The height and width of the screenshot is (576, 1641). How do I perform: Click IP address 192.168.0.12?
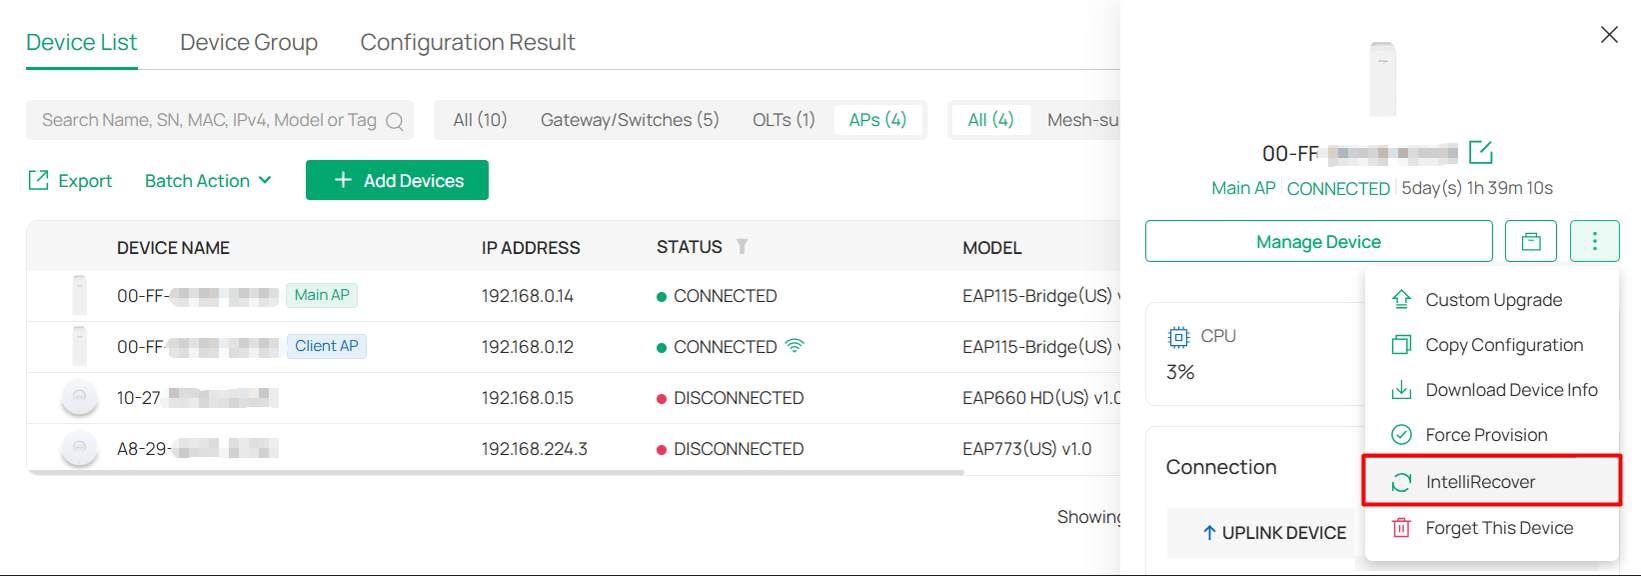(x=528, y=347)
